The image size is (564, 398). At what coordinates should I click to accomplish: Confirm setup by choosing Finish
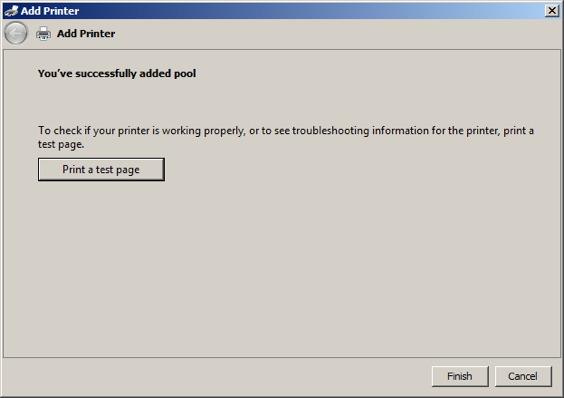point(460,376)
